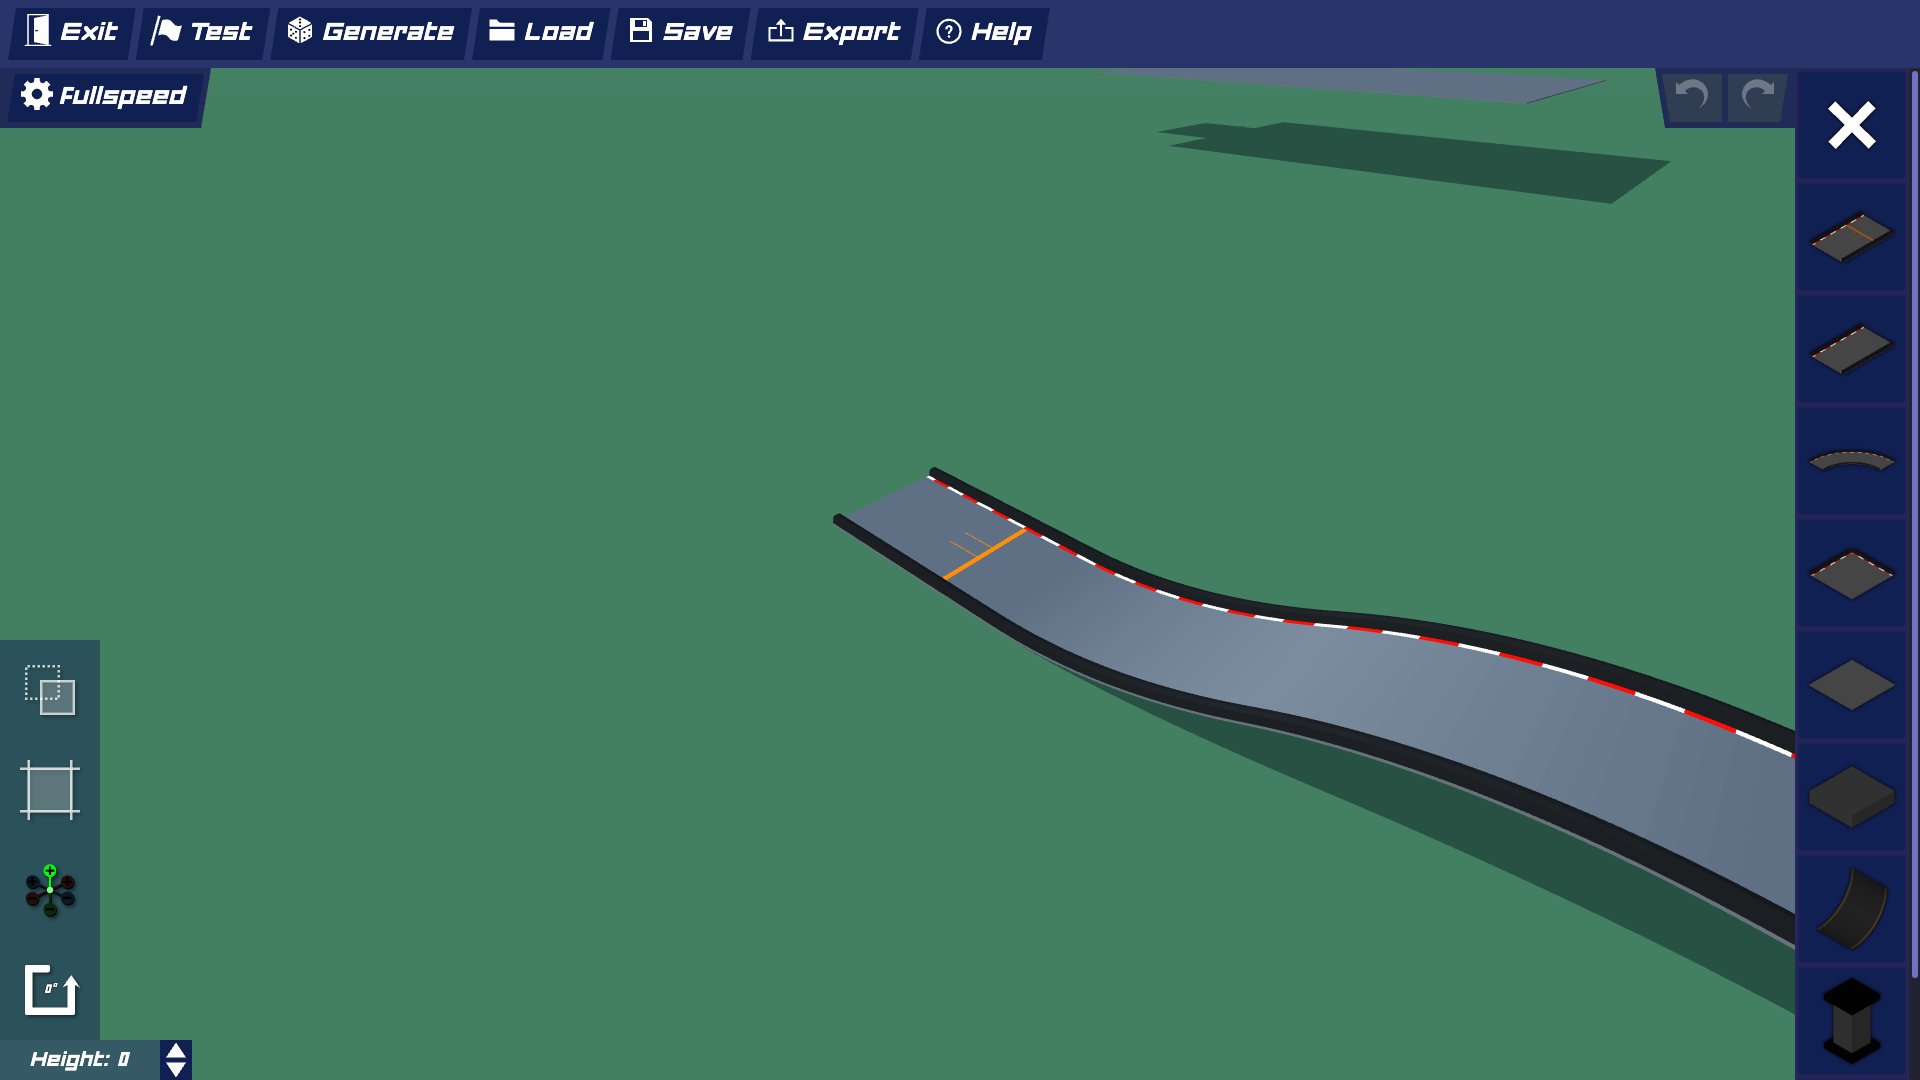Toggle the axis move gizmo tool
The width and height of the screenshot is (1920, 1080).
[x=50, y=890]
